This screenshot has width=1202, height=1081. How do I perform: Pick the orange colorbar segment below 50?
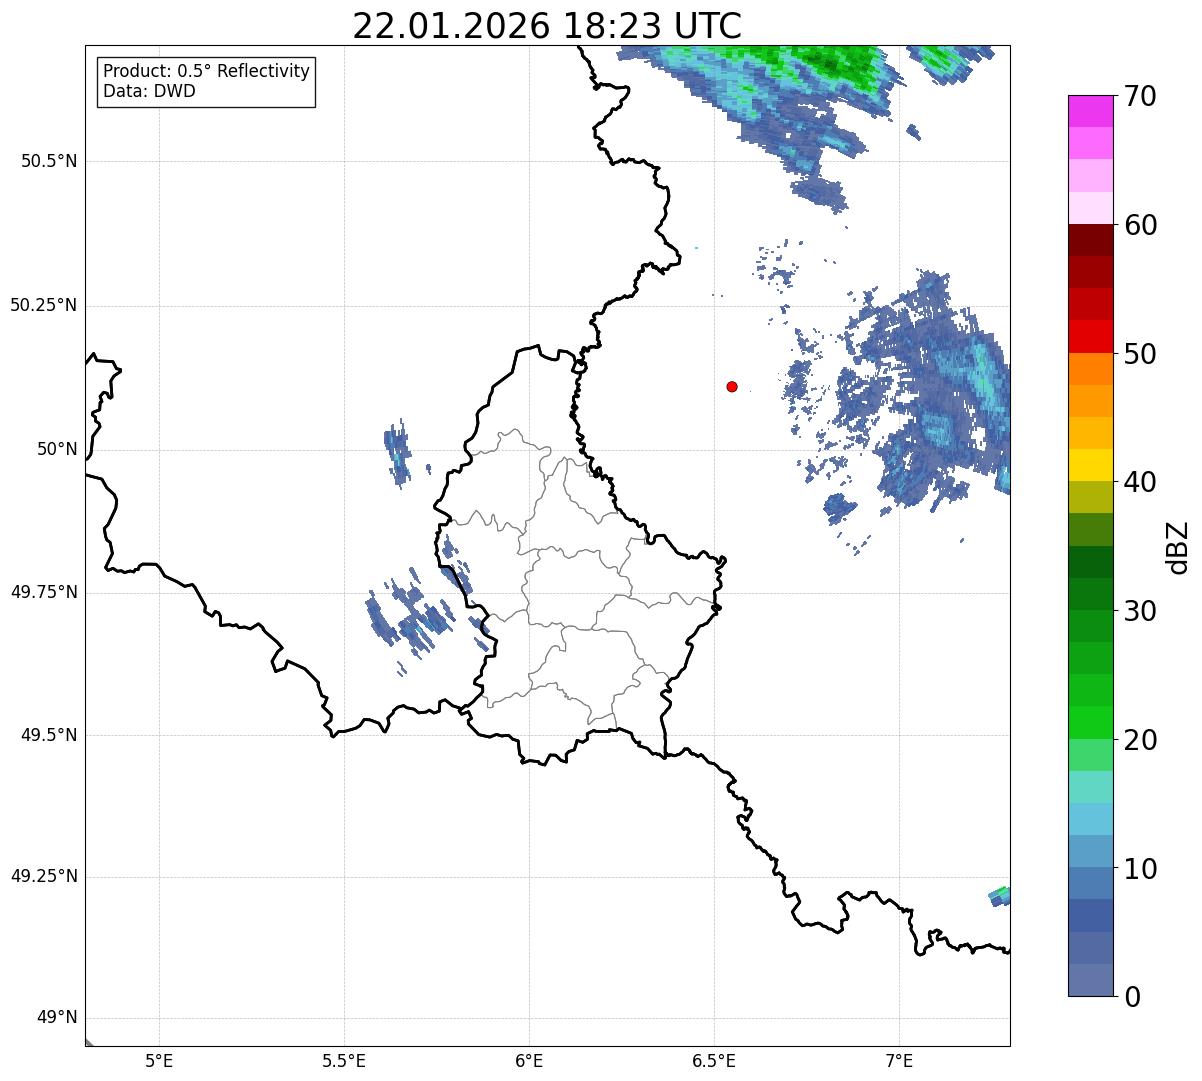pos(1091,369)
